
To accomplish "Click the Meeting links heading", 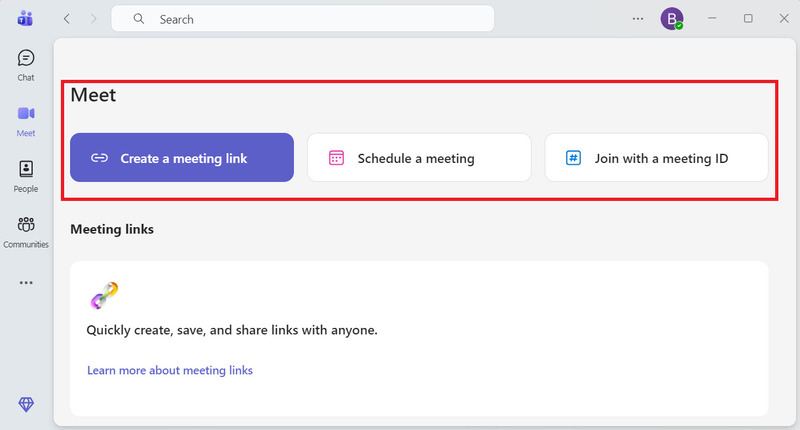I will pos(112,230).
